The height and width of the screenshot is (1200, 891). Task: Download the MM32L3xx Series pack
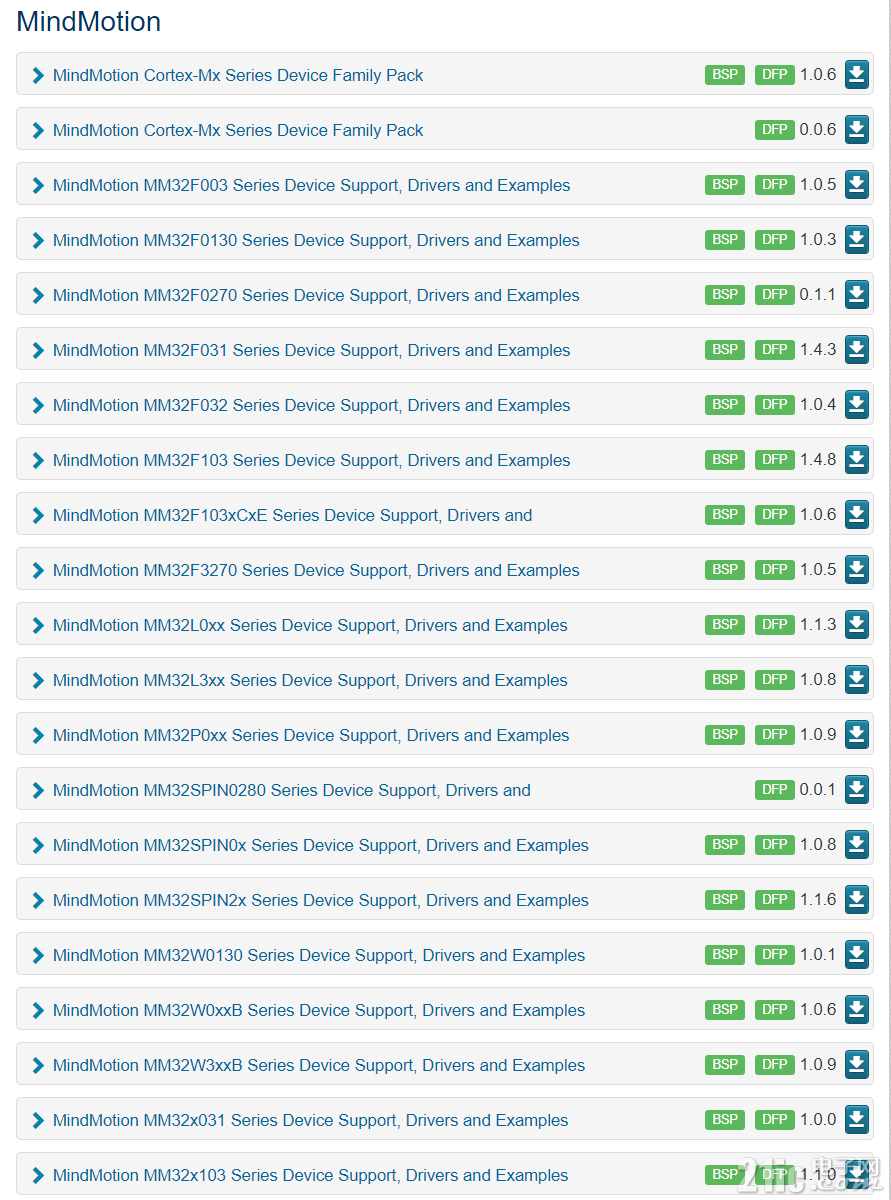pos(857,680)
